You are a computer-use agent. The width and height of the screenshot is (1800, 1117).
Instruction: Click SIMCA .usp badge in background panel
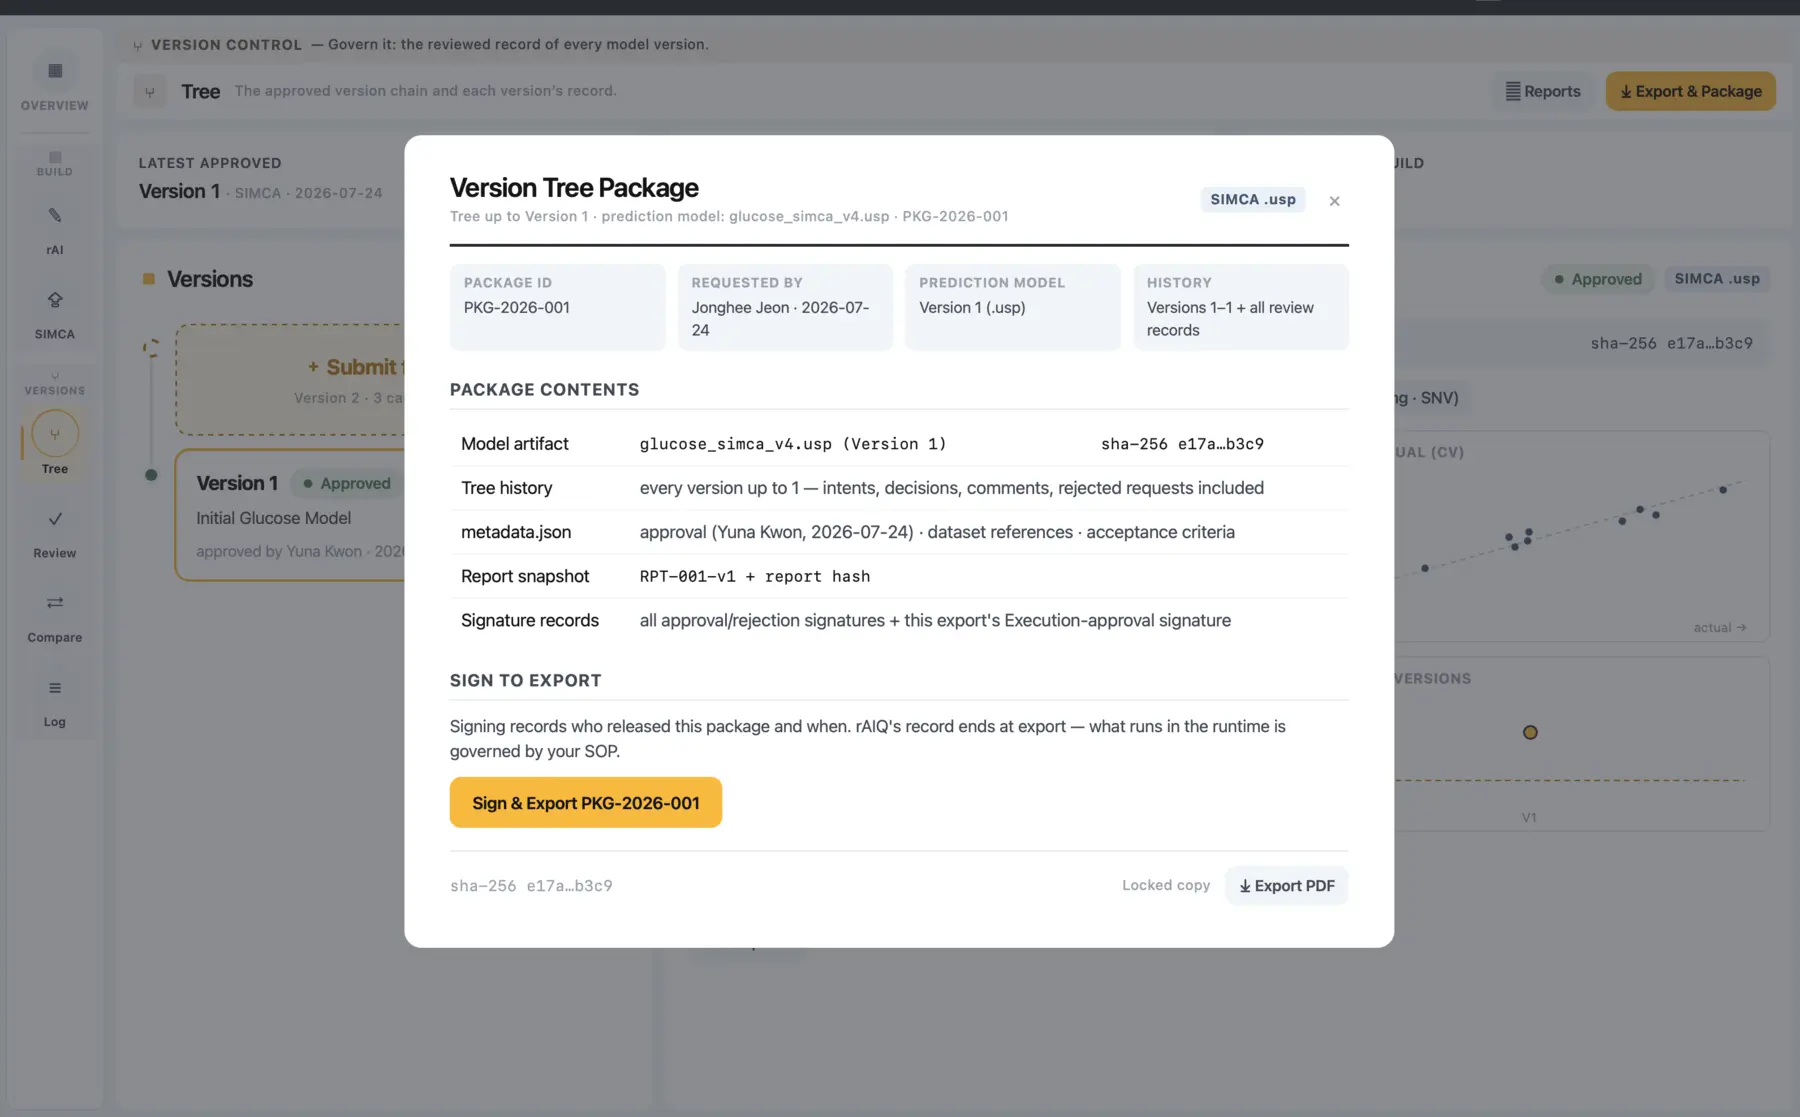1716,279
